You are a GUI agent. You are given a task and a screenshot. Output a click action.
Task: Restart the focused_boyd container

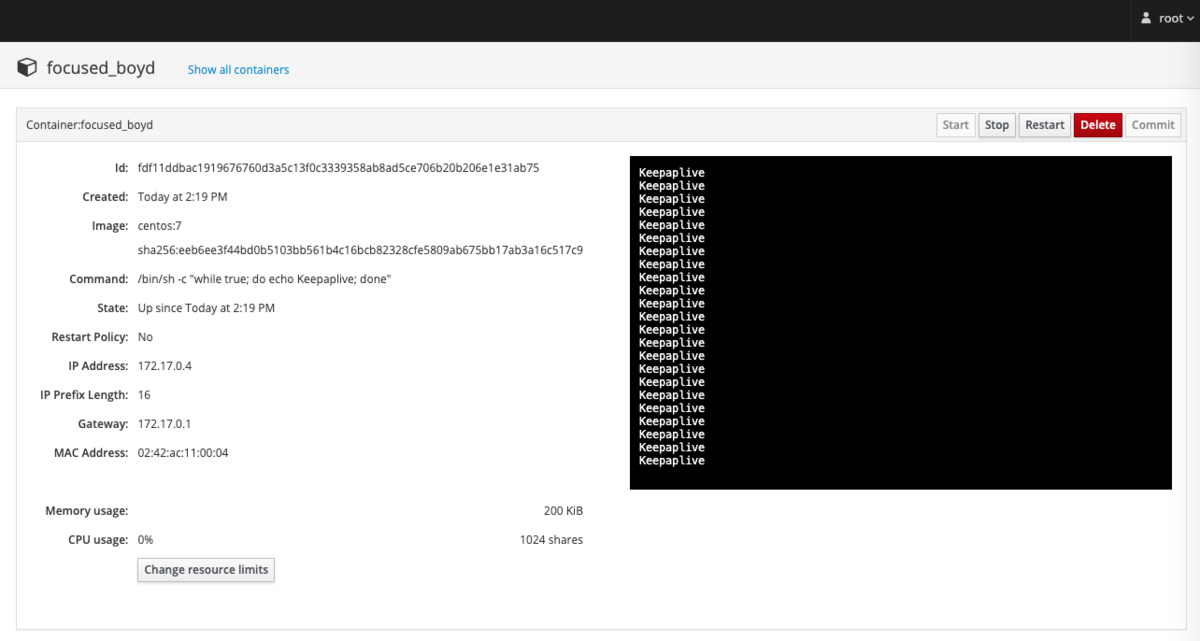click(1044, 124)
